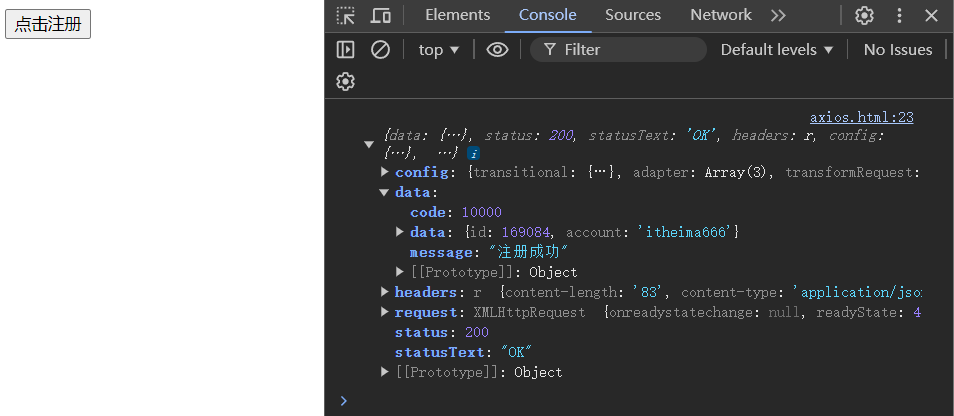Expand the request XMLHttpRequest row

click(x=385, y=312)
